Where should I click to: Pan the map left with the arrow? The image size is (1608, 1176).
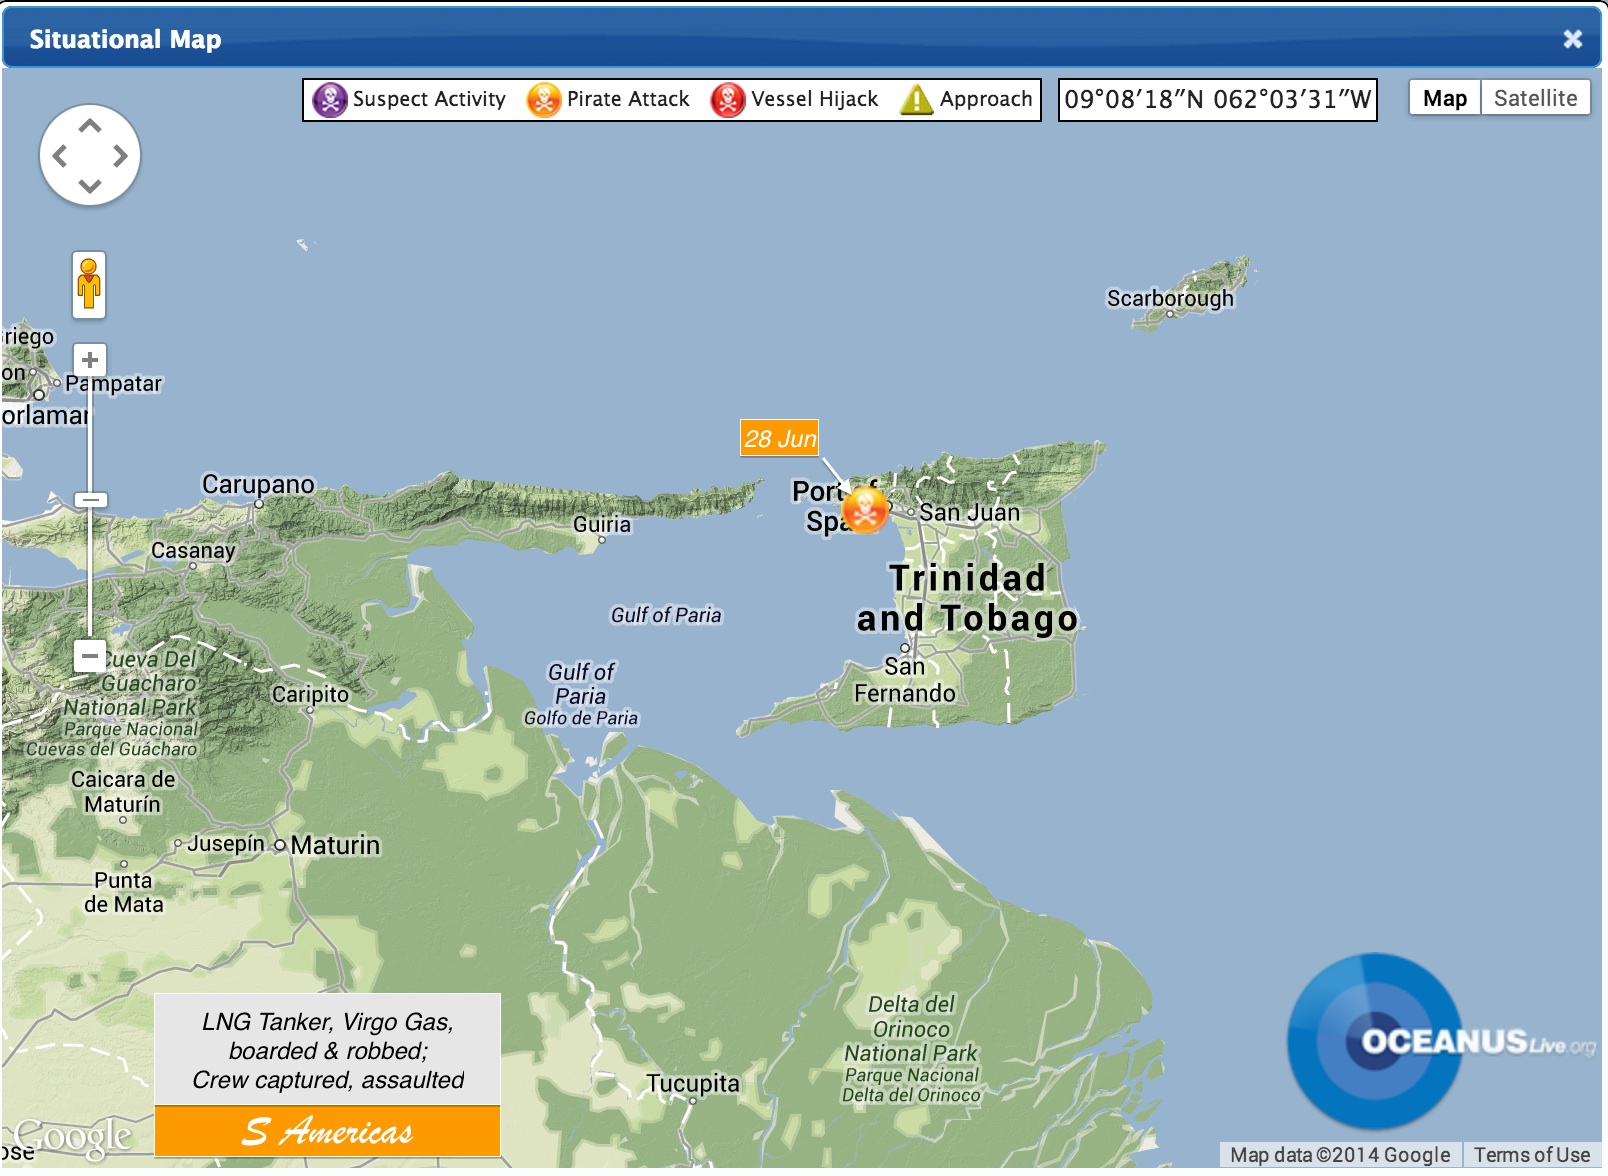click(x=60, y=156)
